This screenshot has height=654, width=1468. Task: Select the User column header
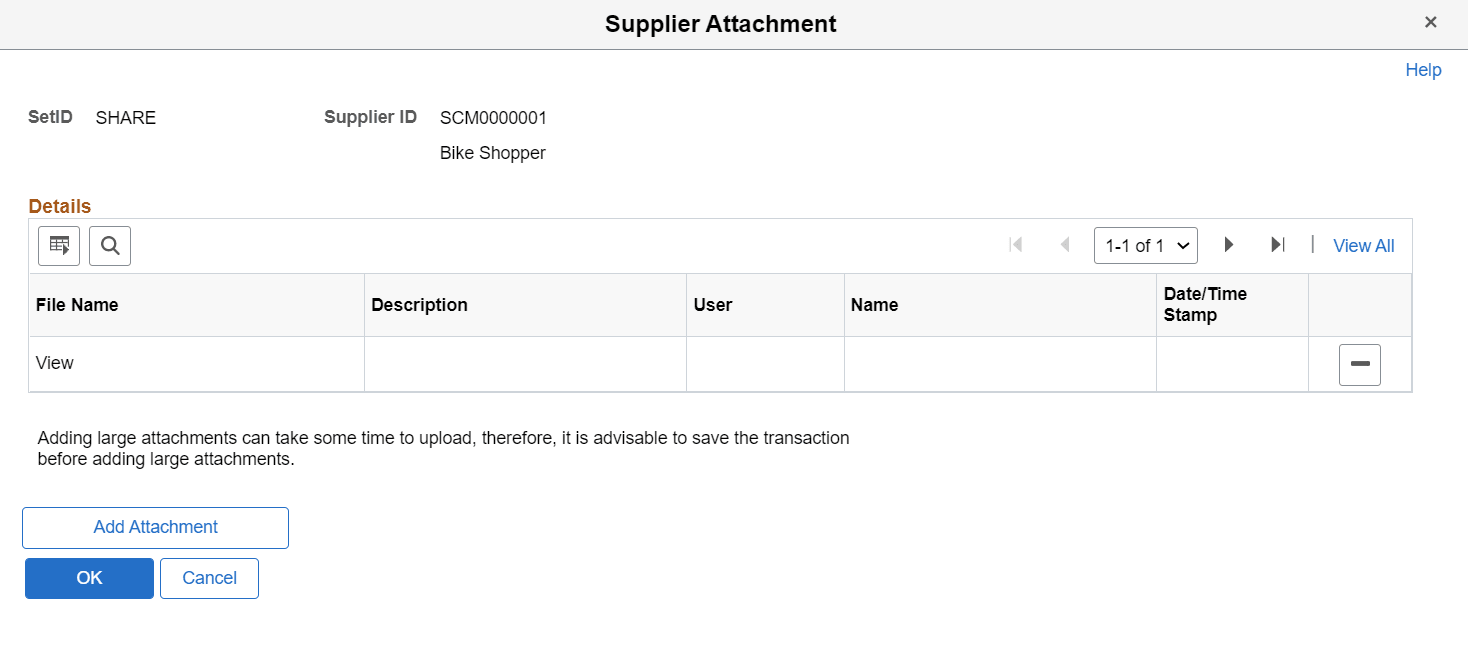[x=713, y=304]
